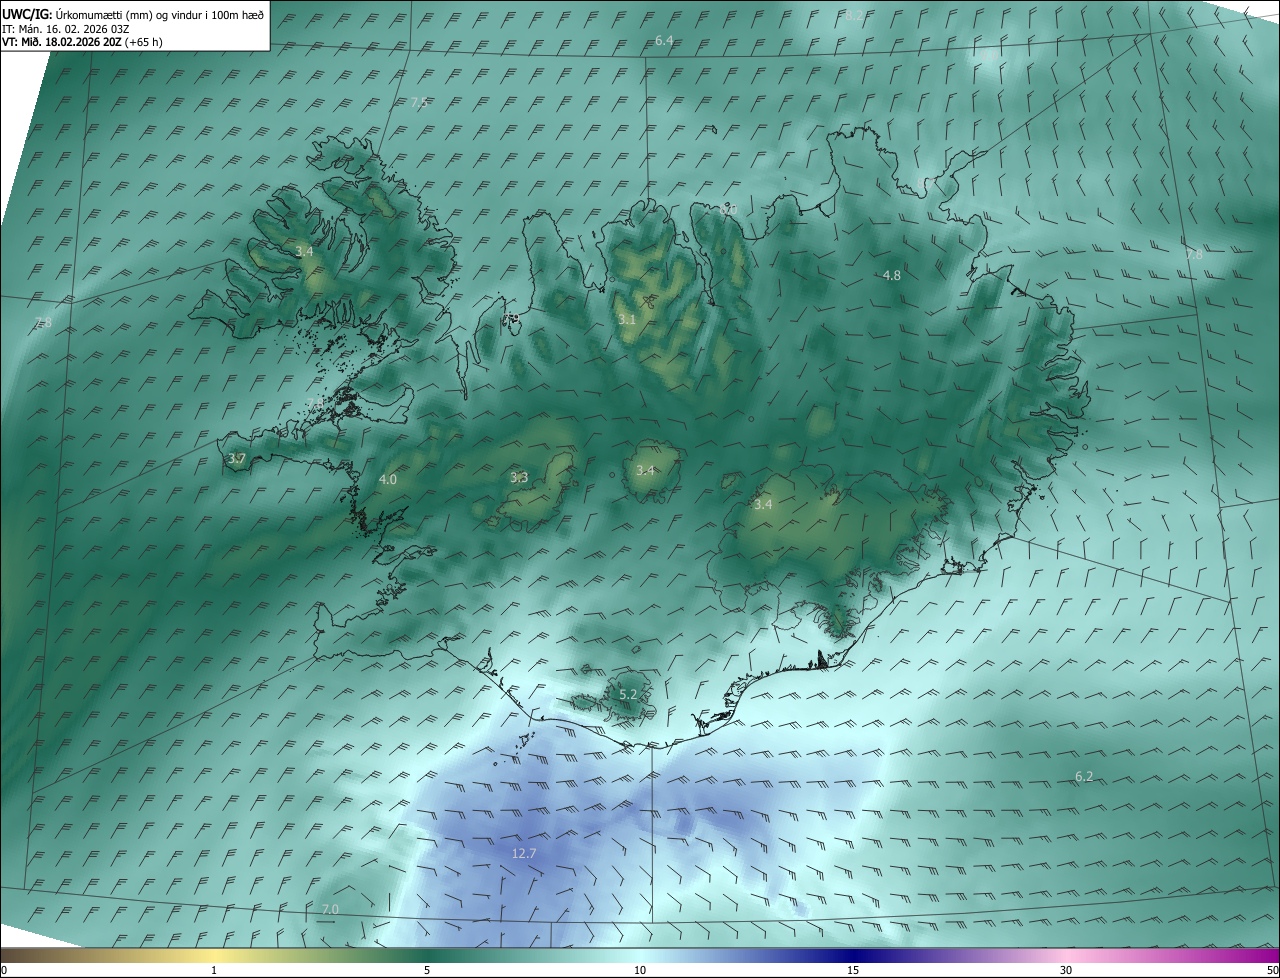1280x978 pixels.
Task: Click the 7.5 value north of the Westfjords
Action: pyautogui.click(x=420, y=102)
